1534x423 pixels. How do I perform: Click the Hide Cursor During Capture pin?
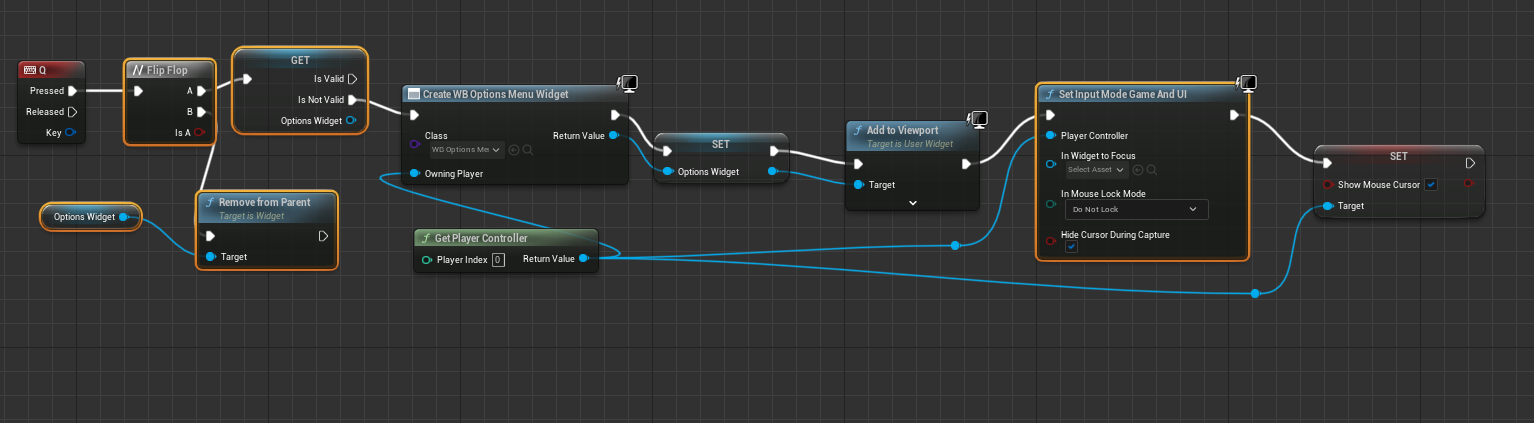tap(1050, 240)
